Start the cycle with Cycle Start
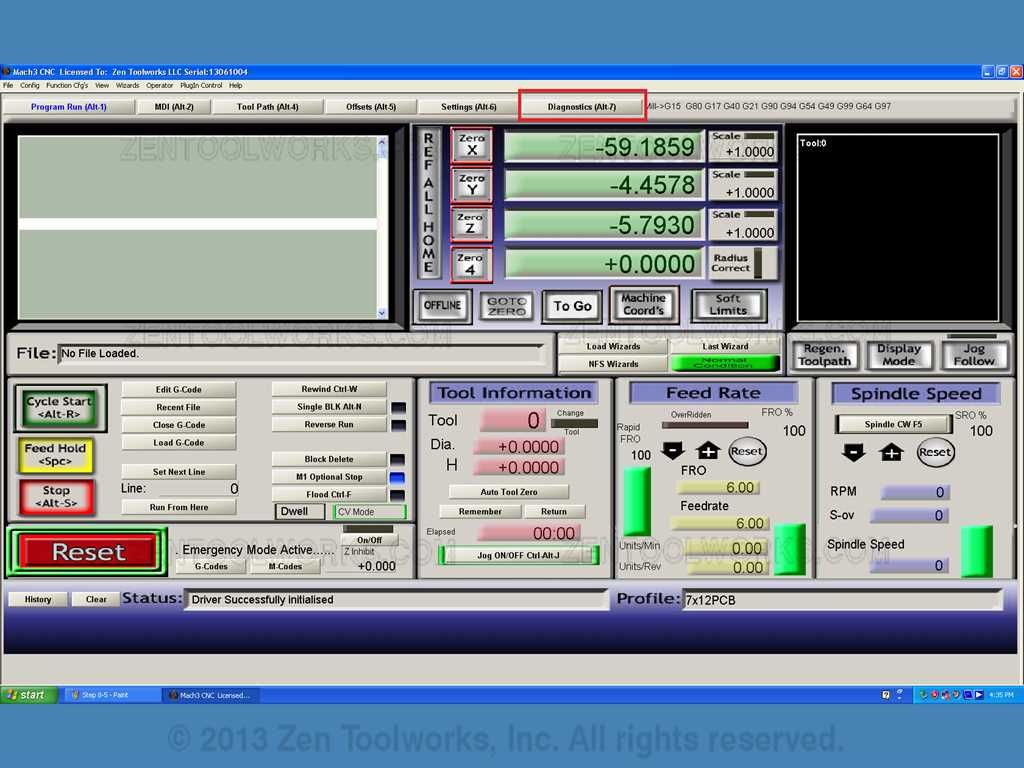 tap(59, 408)
